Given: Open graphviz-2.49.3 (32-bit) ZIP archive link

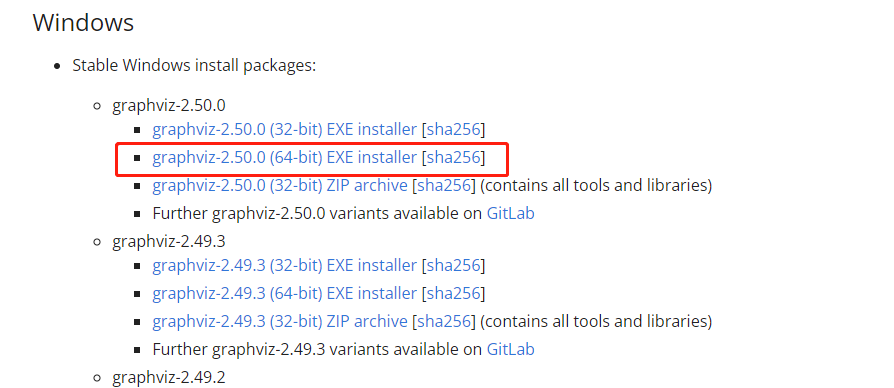Looking at the screenshot, I should click(280, 321).
